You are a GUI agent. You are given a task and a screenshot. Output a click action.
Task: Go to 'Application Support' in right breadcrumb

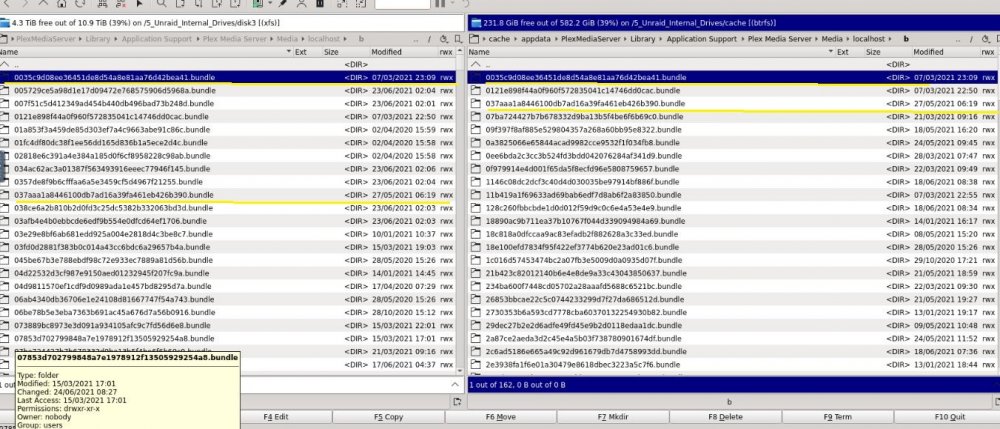click(702, 39)
